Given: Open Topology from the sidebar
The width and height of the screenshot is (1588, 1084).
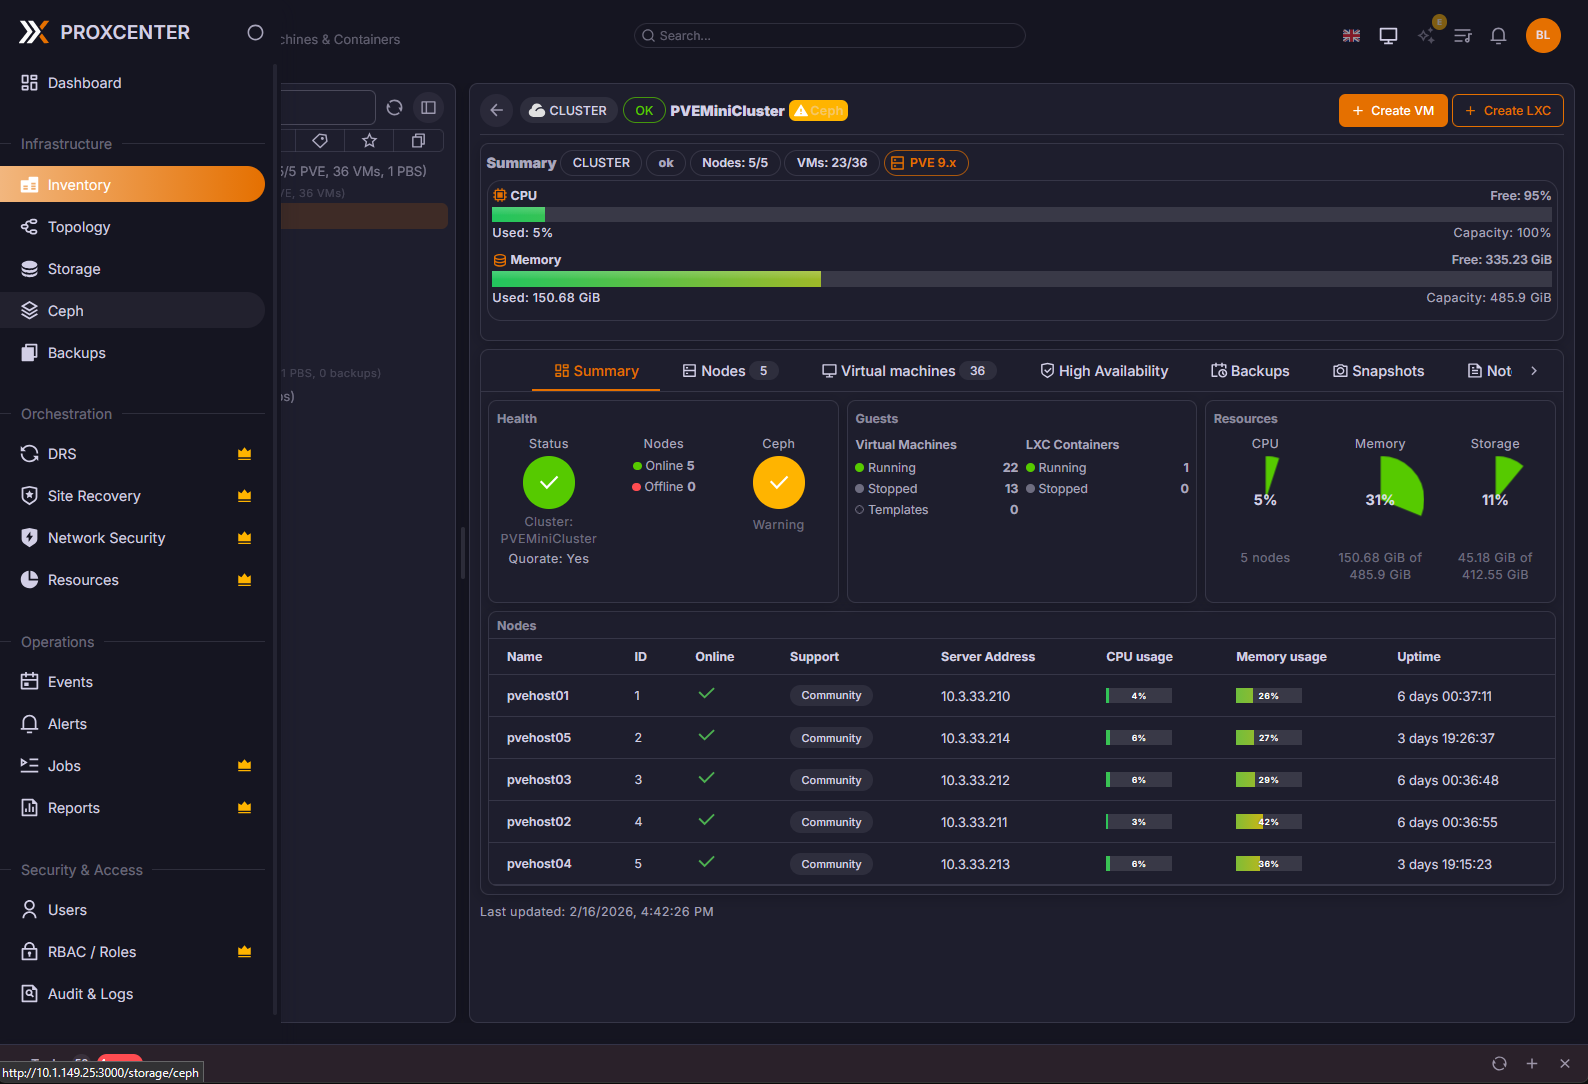Looking at the screenshot, I should coord(79,227).
